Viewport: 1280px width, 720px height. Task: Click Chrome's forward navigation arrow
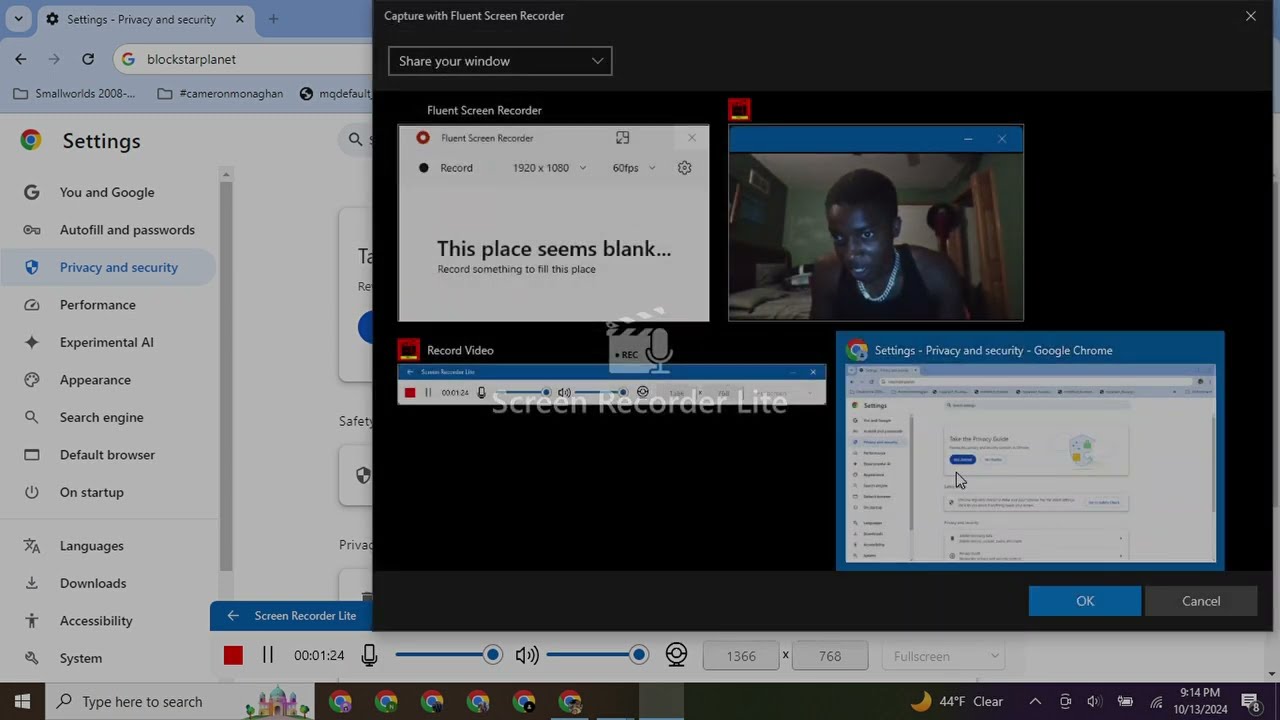(x=54, y=59)
